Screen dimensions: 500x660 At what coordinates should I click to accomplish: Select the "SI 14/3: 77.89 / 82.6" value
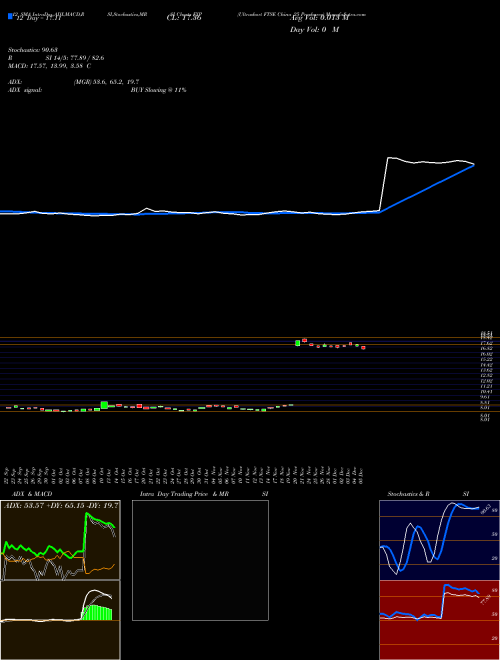(74, 58)
